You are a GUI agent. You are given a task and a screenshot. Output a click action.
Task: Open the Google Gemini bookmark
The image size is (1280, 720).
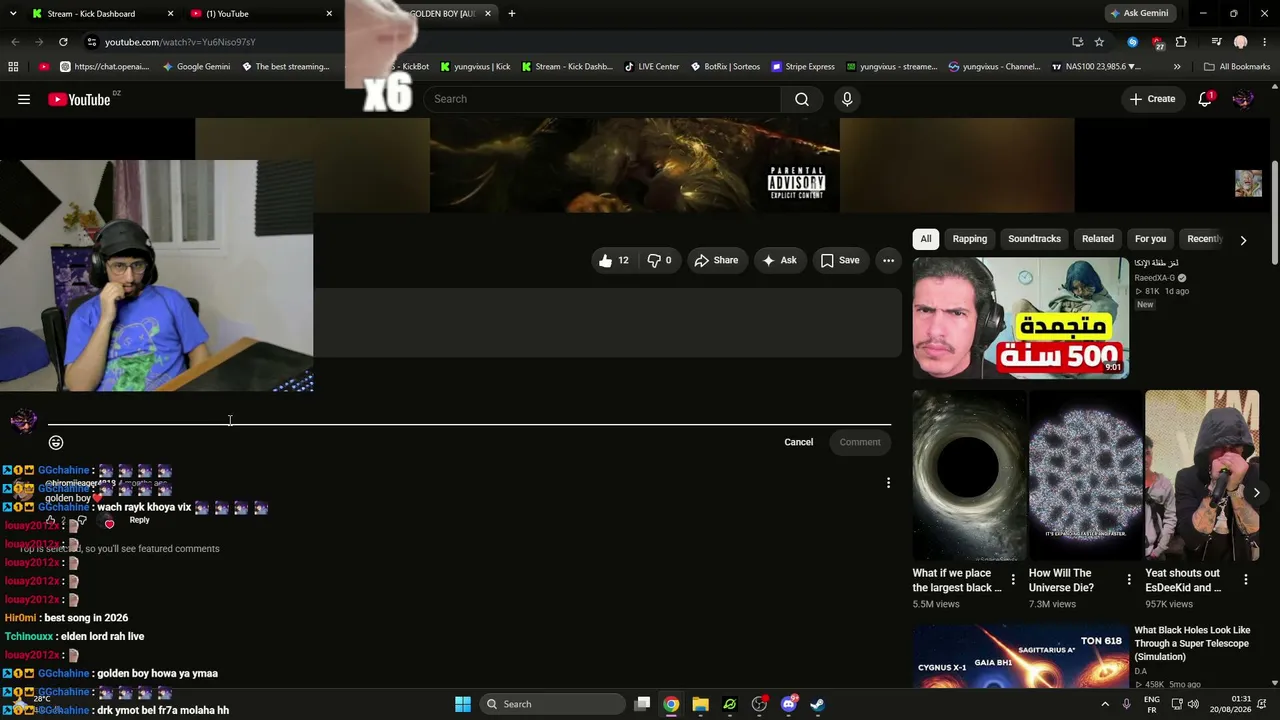tap(195, 67)
